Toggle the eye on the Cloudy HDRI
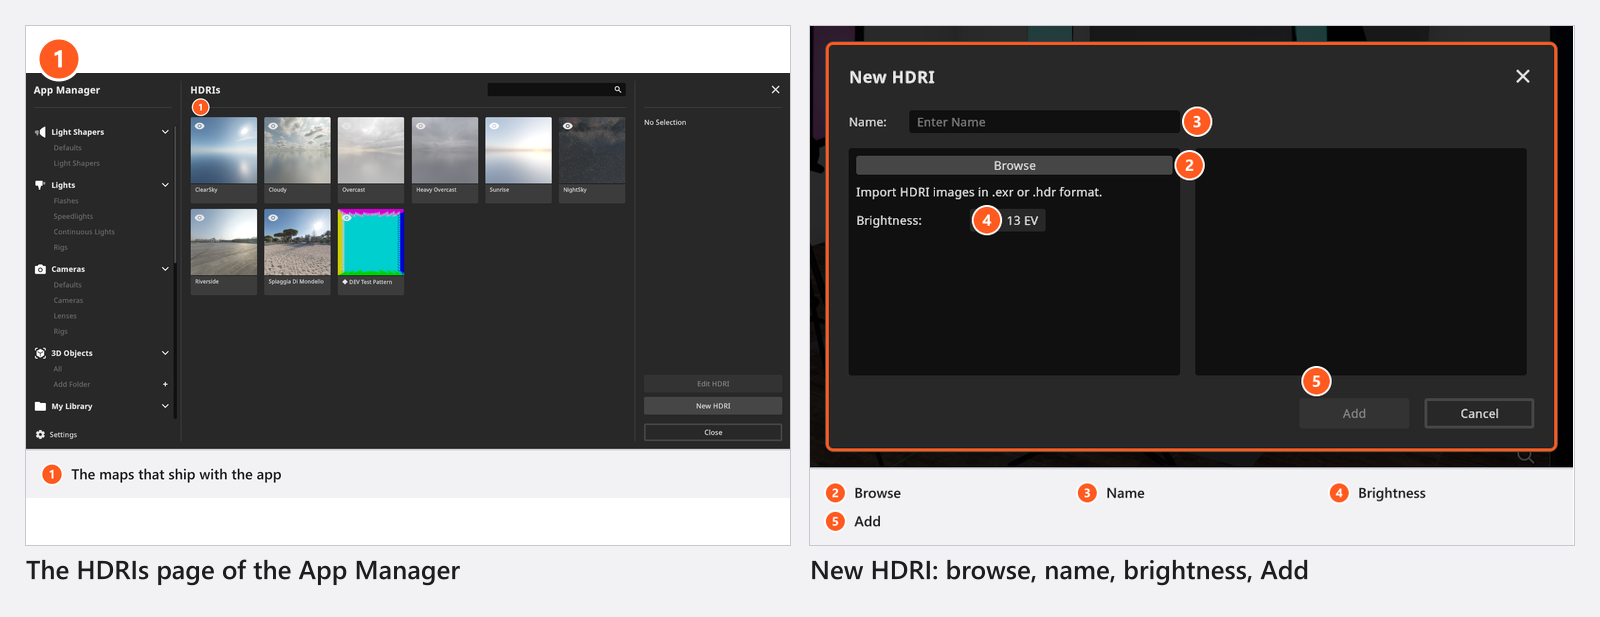Viewport: 1600px width, 617px height. (273, 126)
